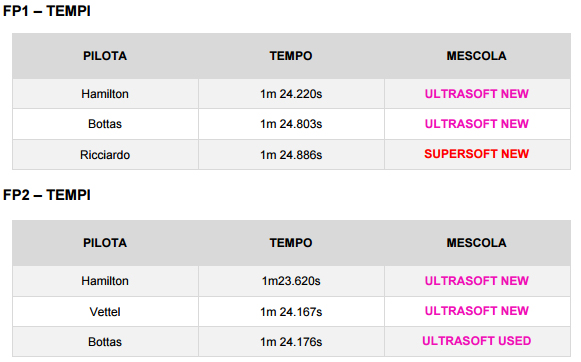581x362 pixels.
Task: Select the 1m 24.176s time cell
Action: tap(291, 342)
